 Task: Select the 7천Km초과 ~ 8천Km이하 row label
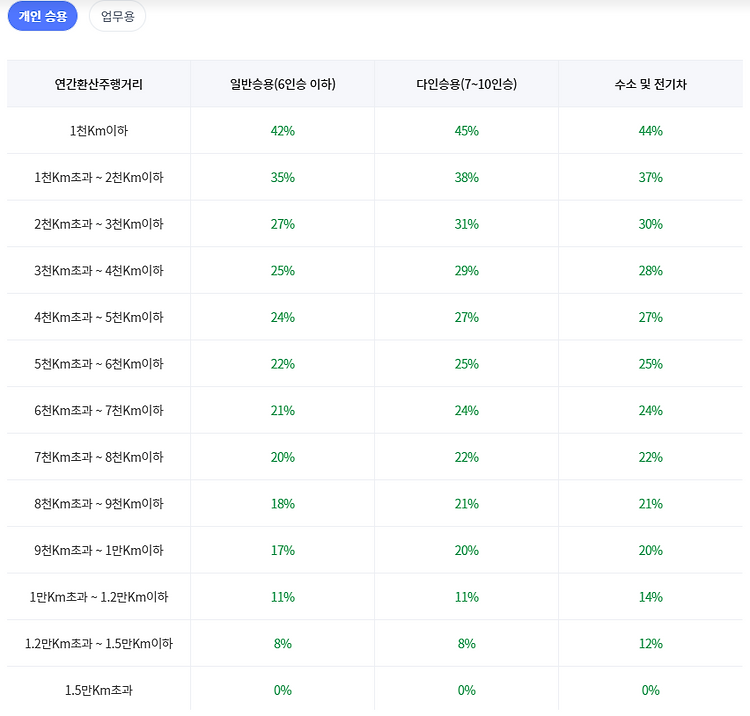[x=99, y=457]
